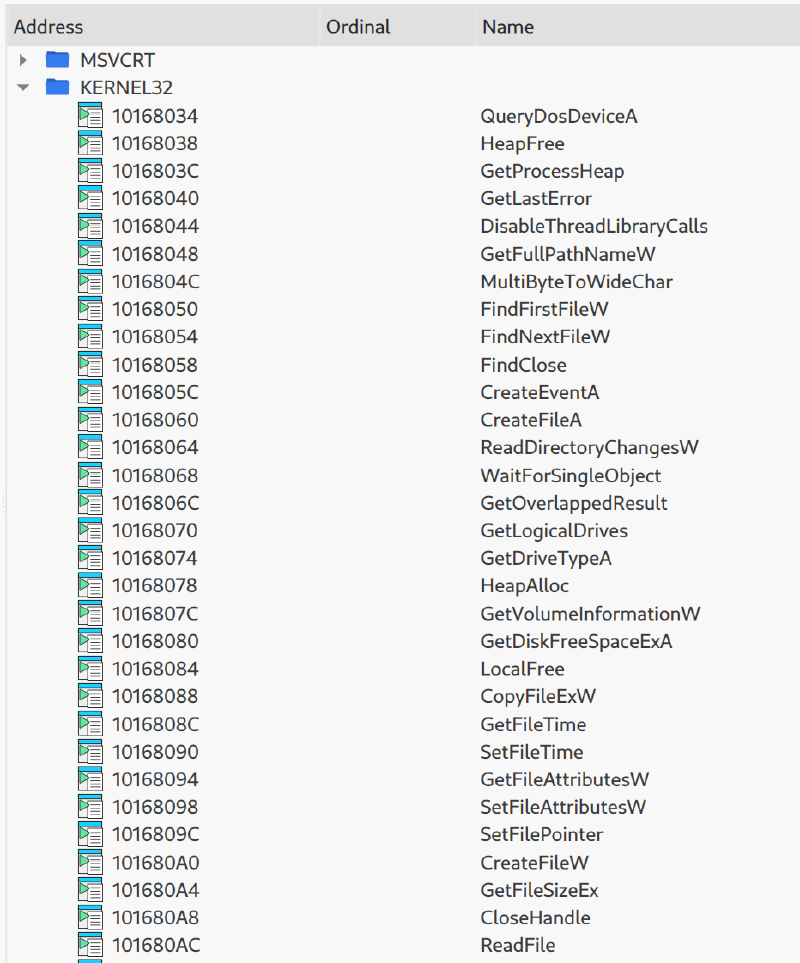Image resolution: width=800 pixels, height=963 pixels.
Task: Click the import icon for address 10168064
Action: [90, 447]
